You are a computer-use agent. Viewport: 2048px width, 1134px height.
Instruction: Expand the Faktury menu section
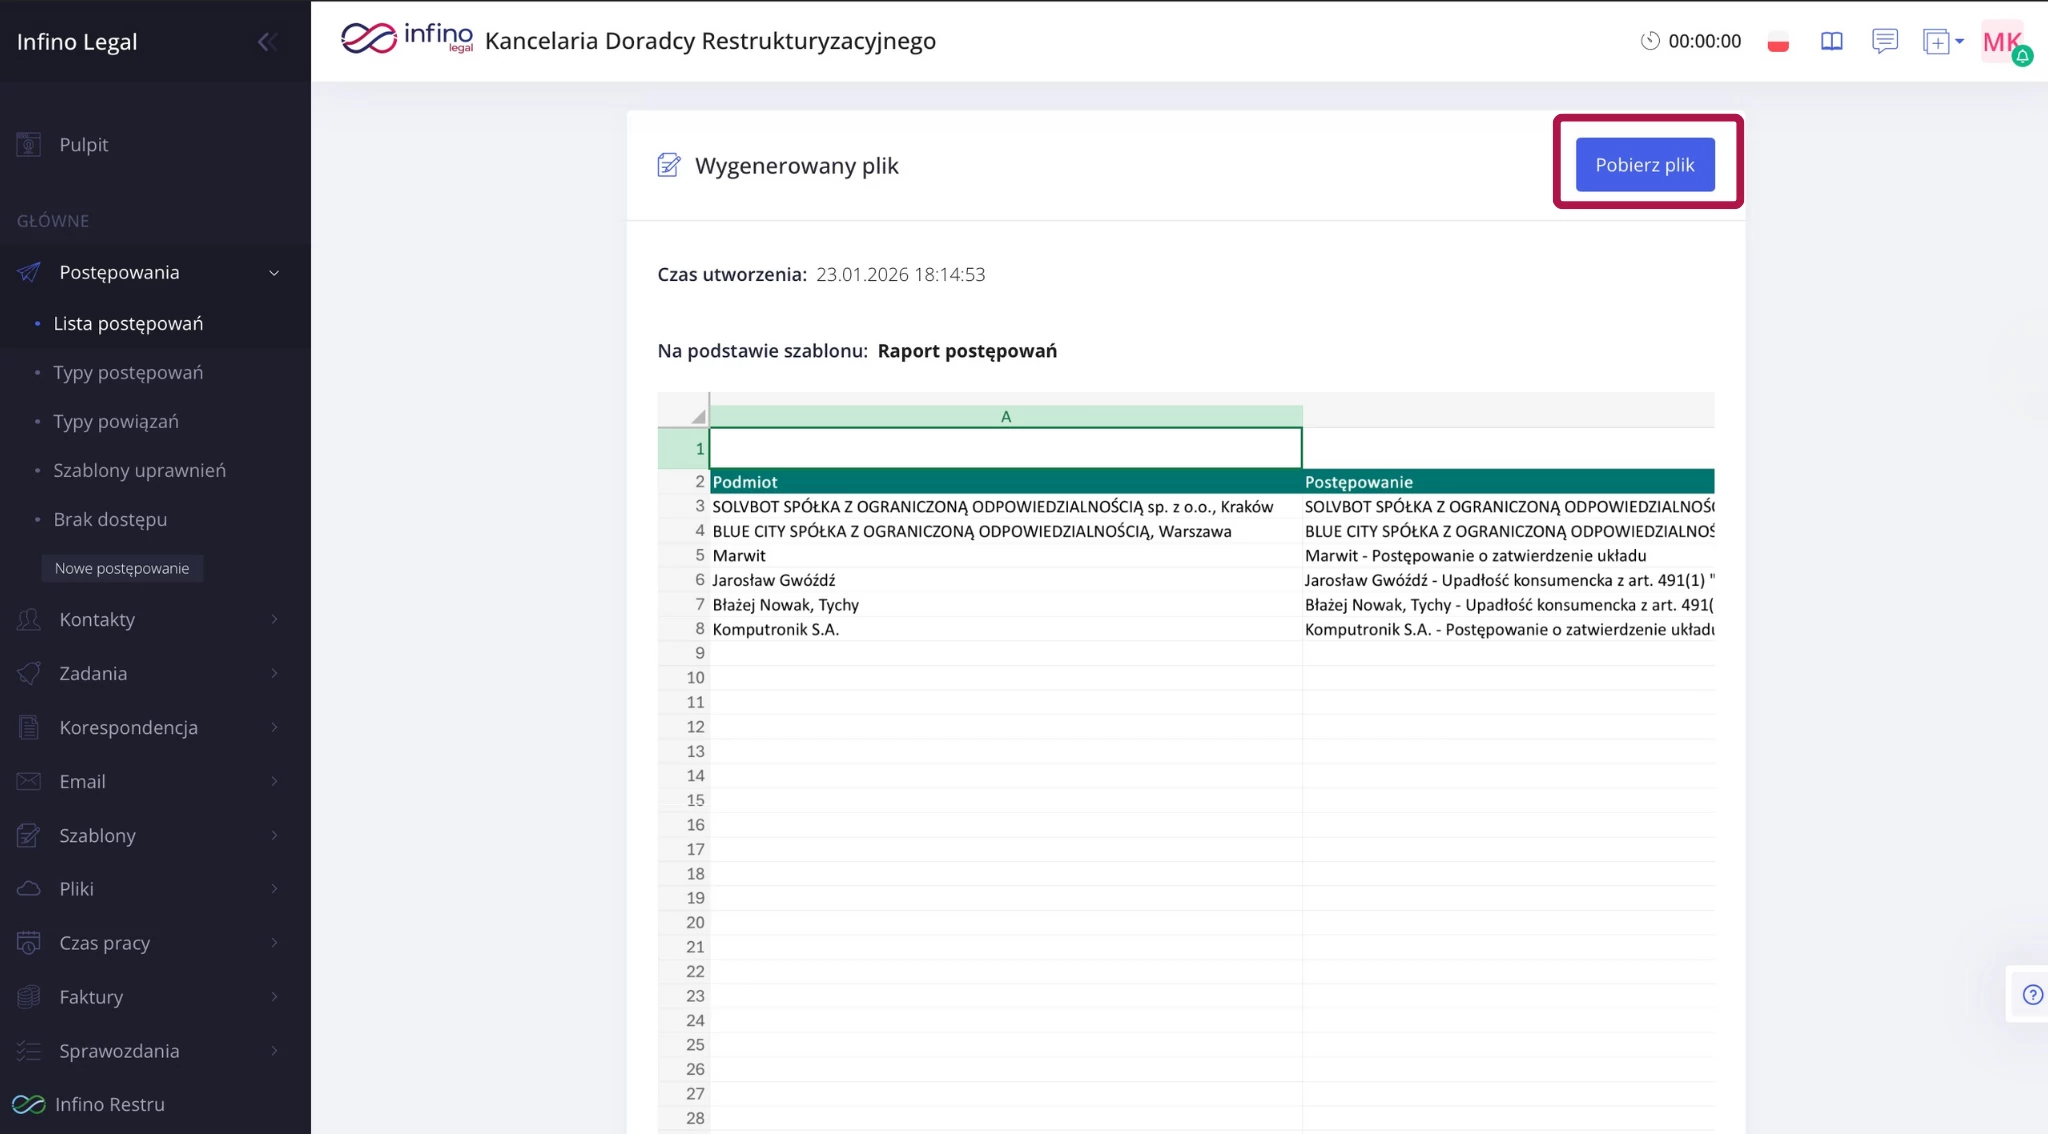click(274, 997)
